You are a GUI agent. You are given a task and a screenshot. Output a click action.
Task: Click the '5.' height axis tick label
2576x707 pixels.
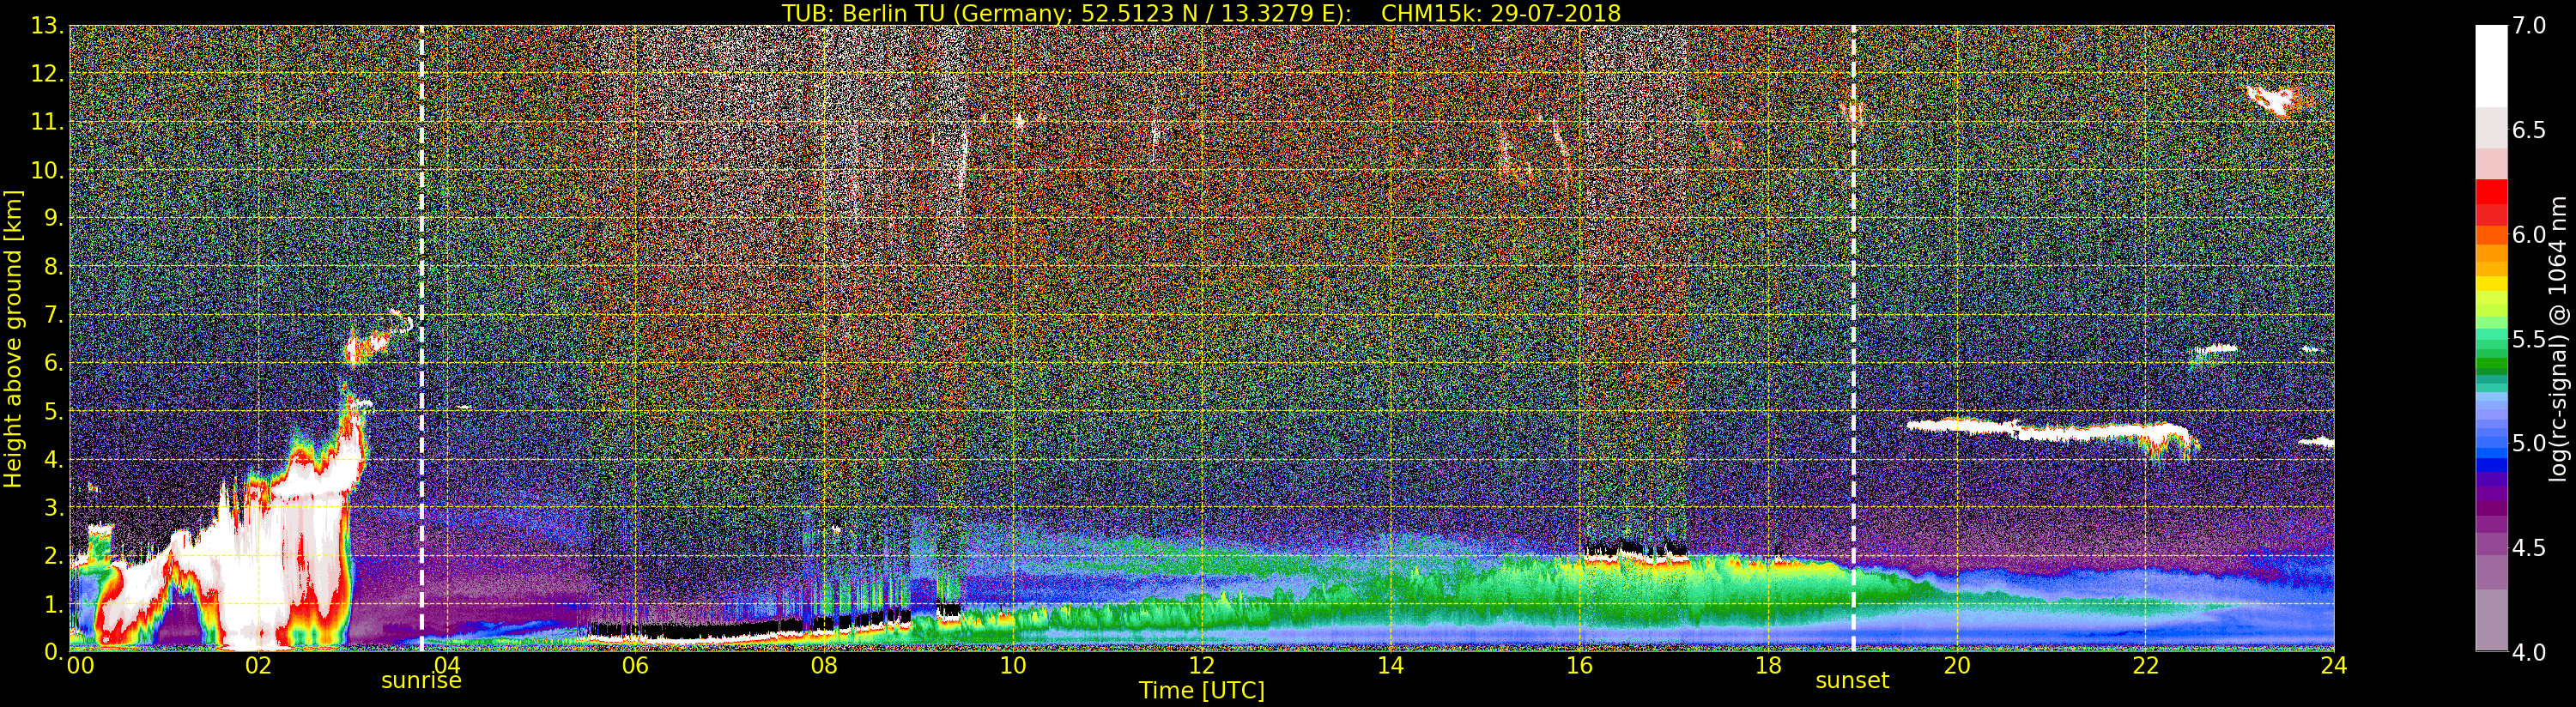[x=53, y=411]
